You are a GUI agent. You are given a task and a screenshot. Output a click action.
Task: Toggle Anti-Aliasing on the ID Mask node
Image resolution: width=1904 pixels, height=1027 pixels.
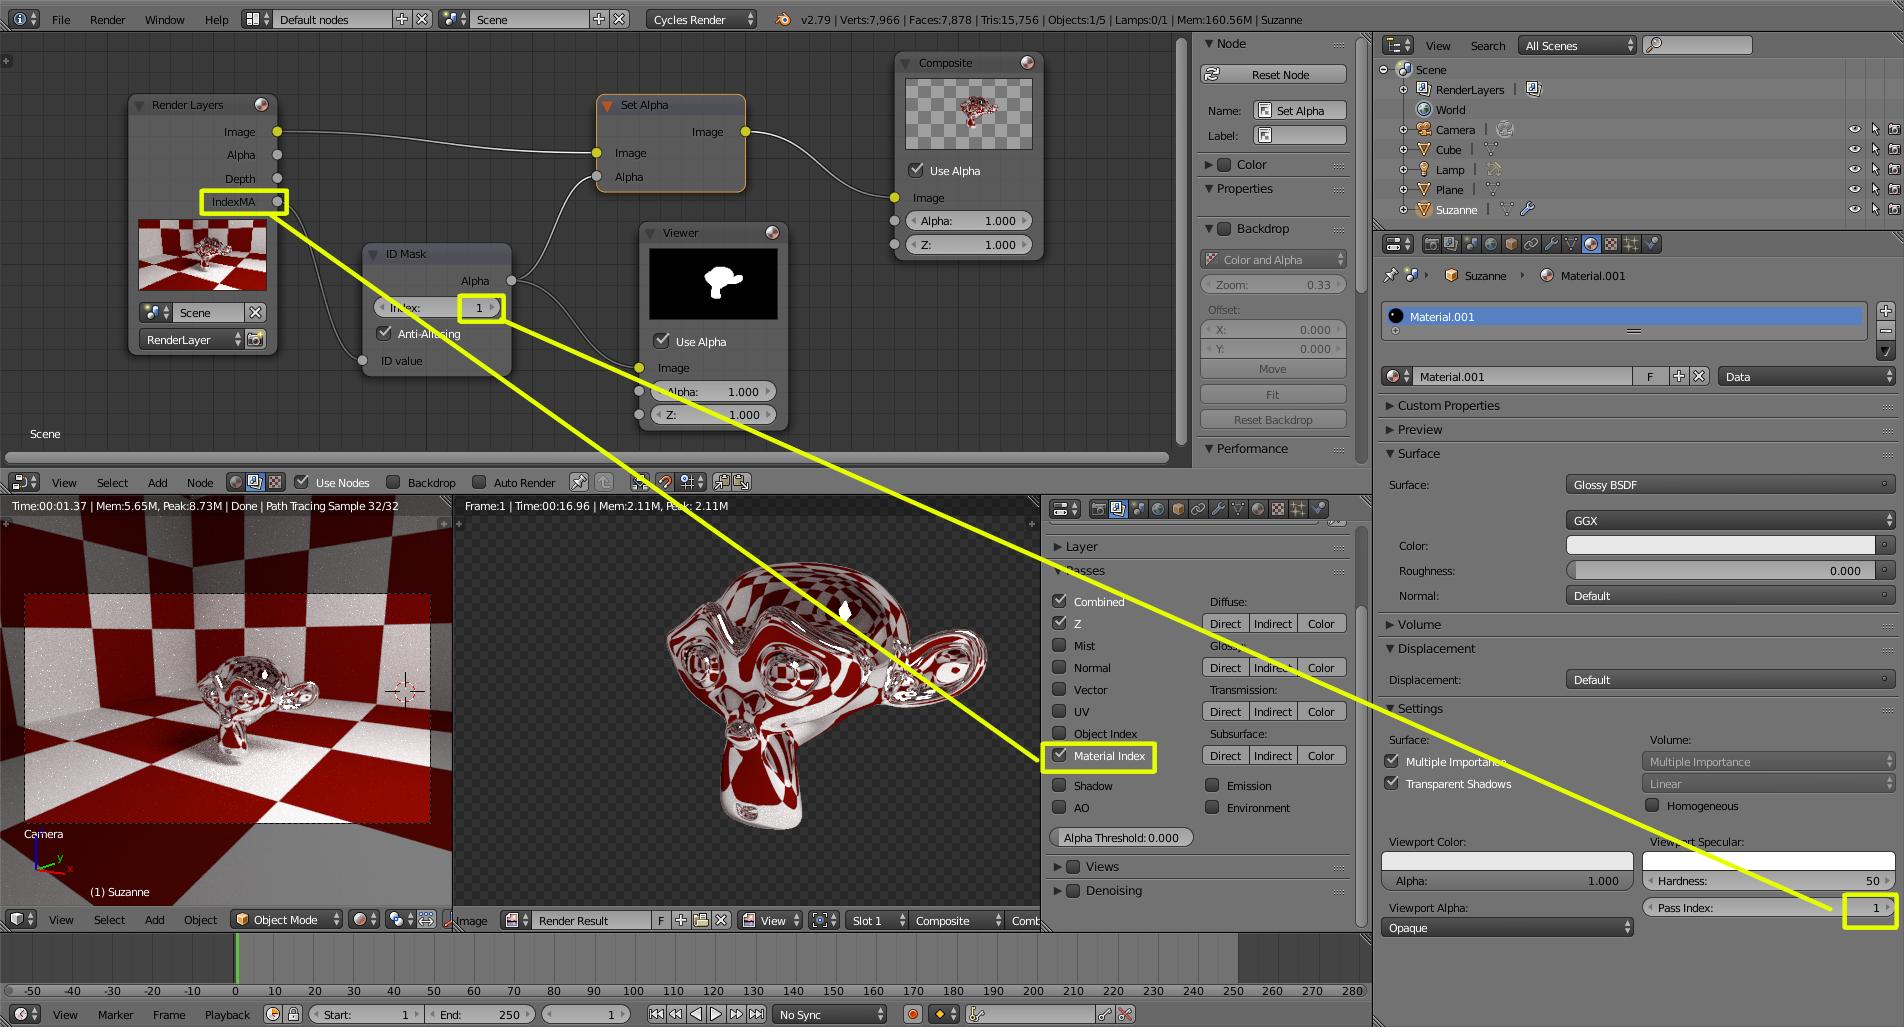point(384,333)
